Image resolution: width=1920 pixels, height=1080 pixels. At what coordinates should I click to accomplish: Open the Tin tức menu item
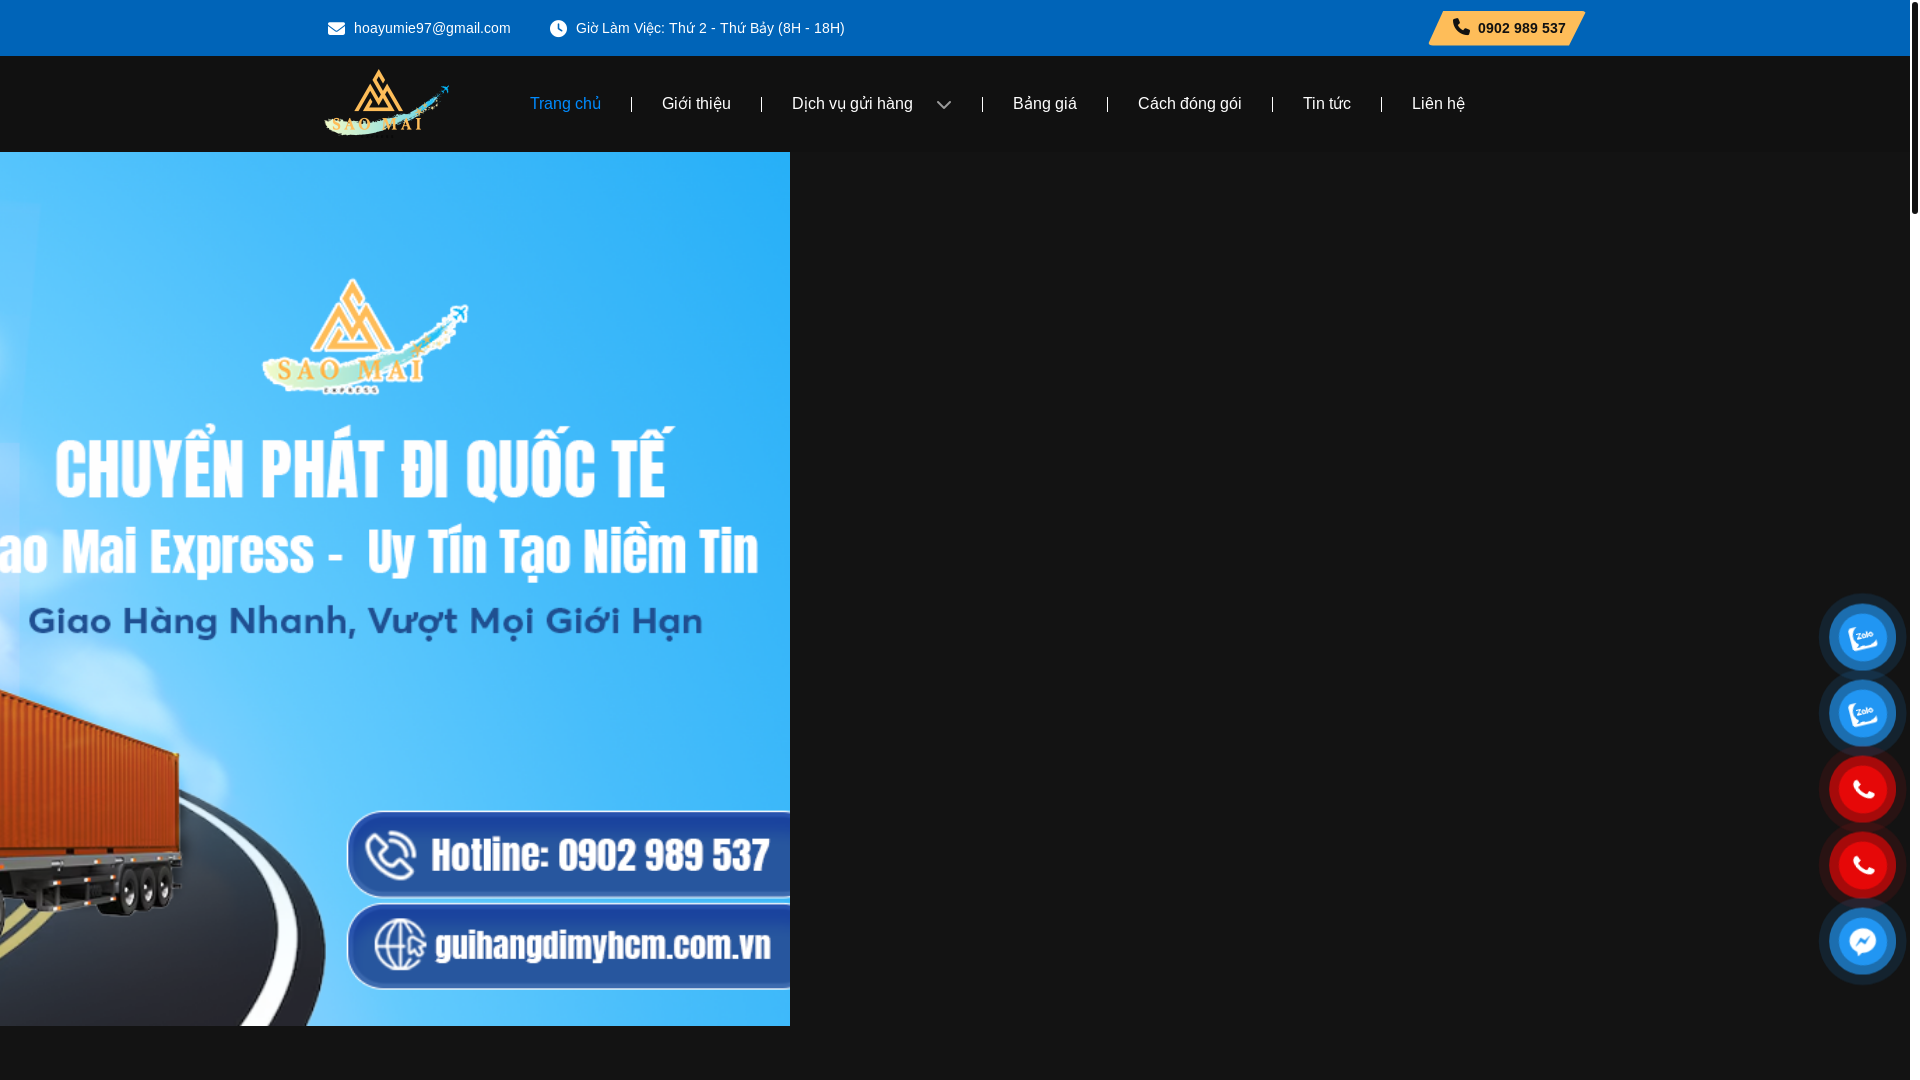[1326, 104]
